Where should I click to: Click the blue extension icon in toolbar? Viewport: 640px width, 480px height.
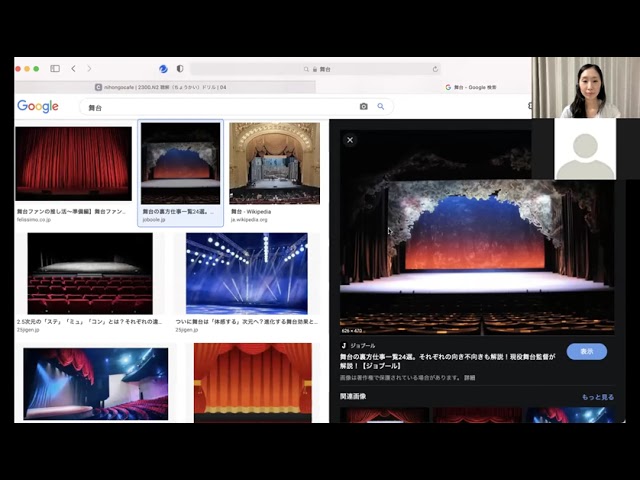(163, 69)
